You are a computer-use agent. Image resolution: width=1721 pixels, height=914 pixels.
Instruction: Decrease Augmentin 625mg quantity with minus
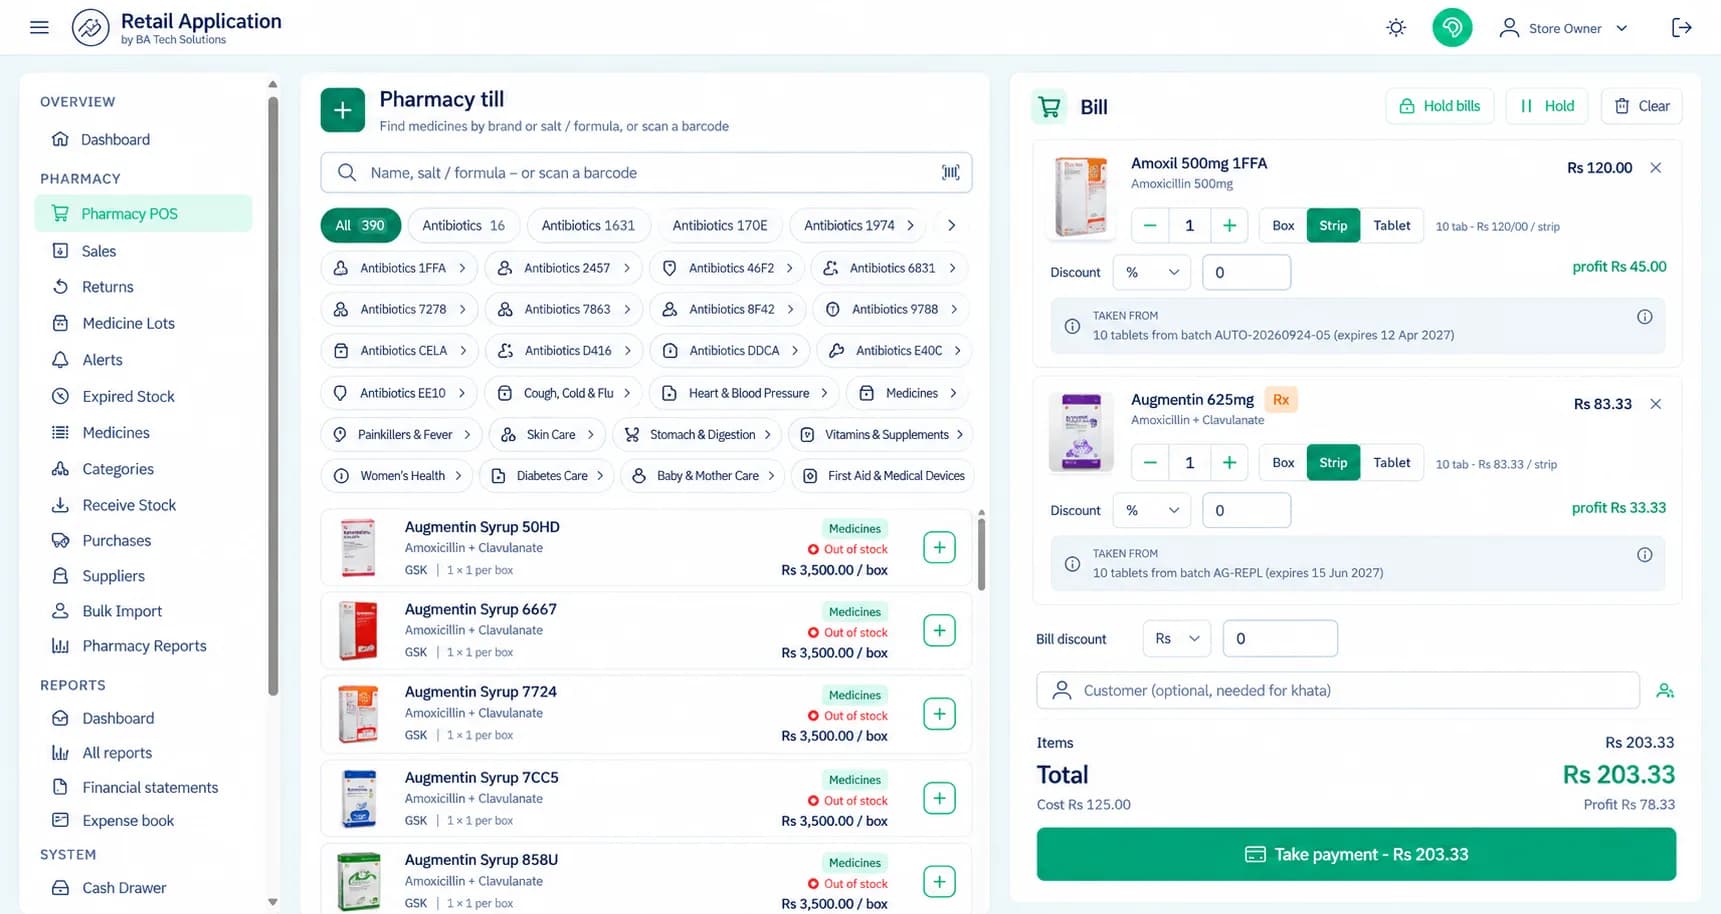click(1150, 462)
